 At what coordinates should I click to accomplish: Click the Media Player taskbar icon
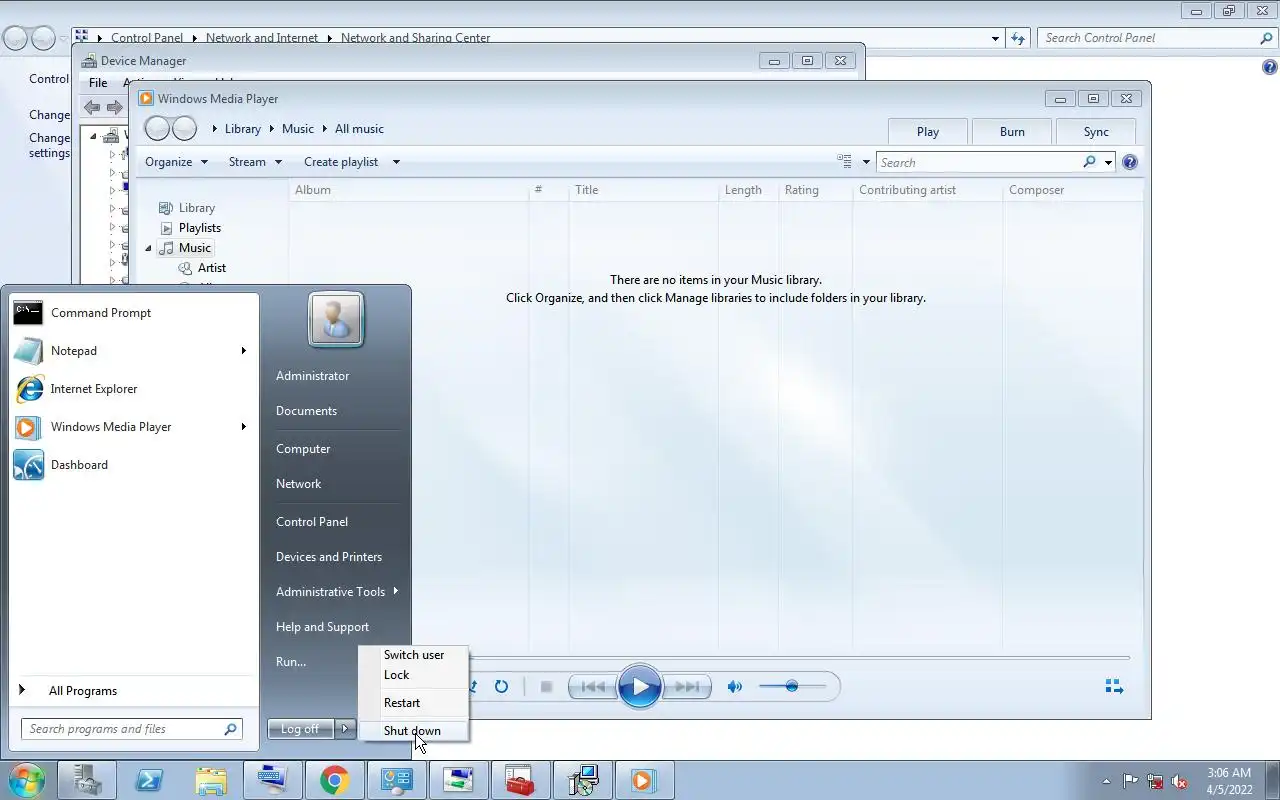coord(643,780)
